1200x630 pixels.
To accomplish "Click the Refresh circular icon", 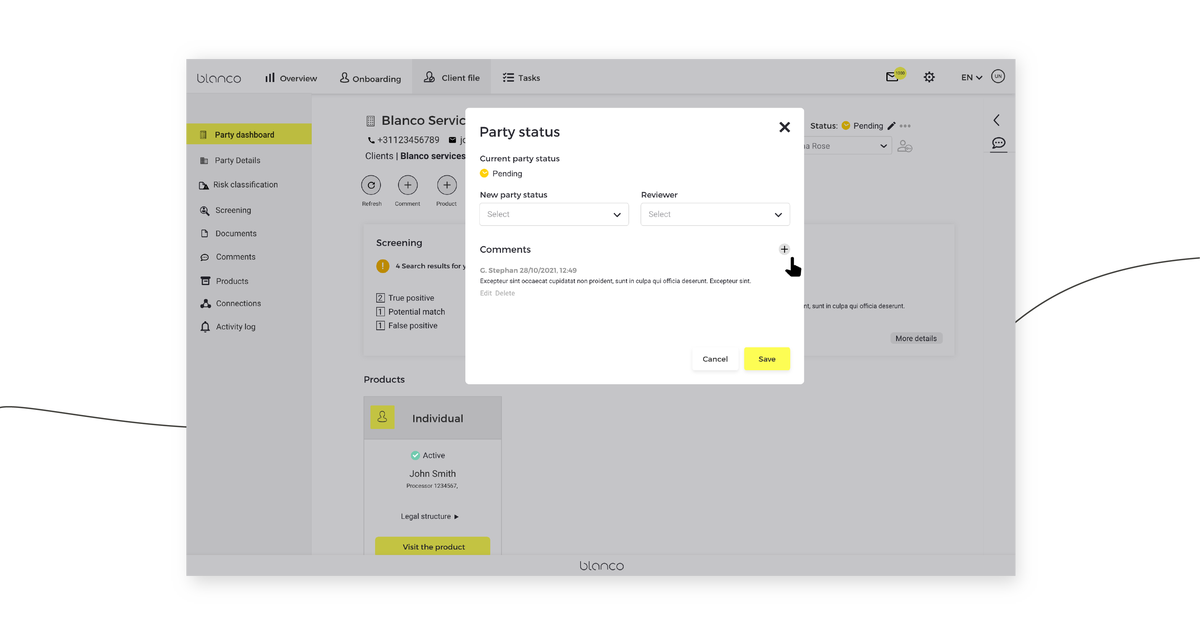I will (371, 186).
